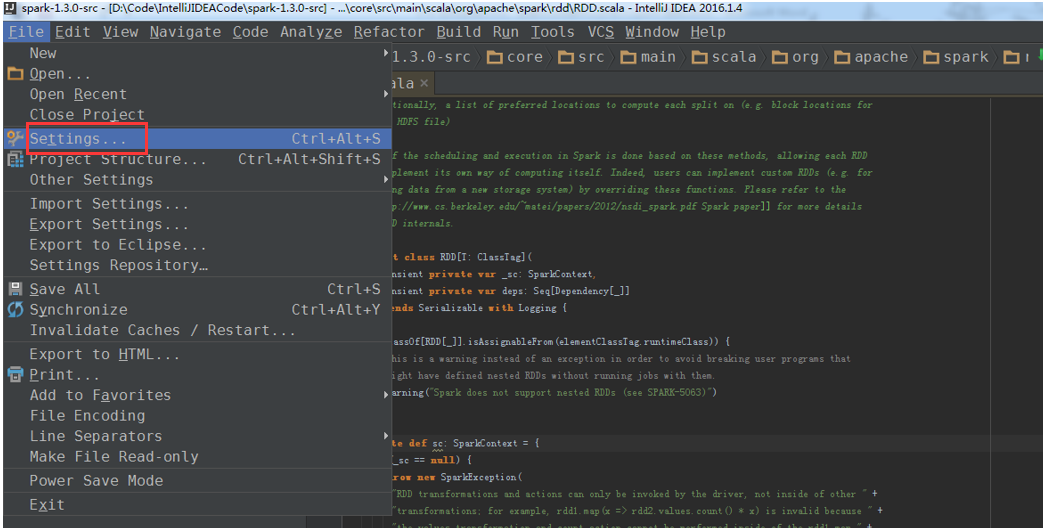This screenshot has height=528, width=1043.
Task: Open the View menu
Action: pos(120,32)
